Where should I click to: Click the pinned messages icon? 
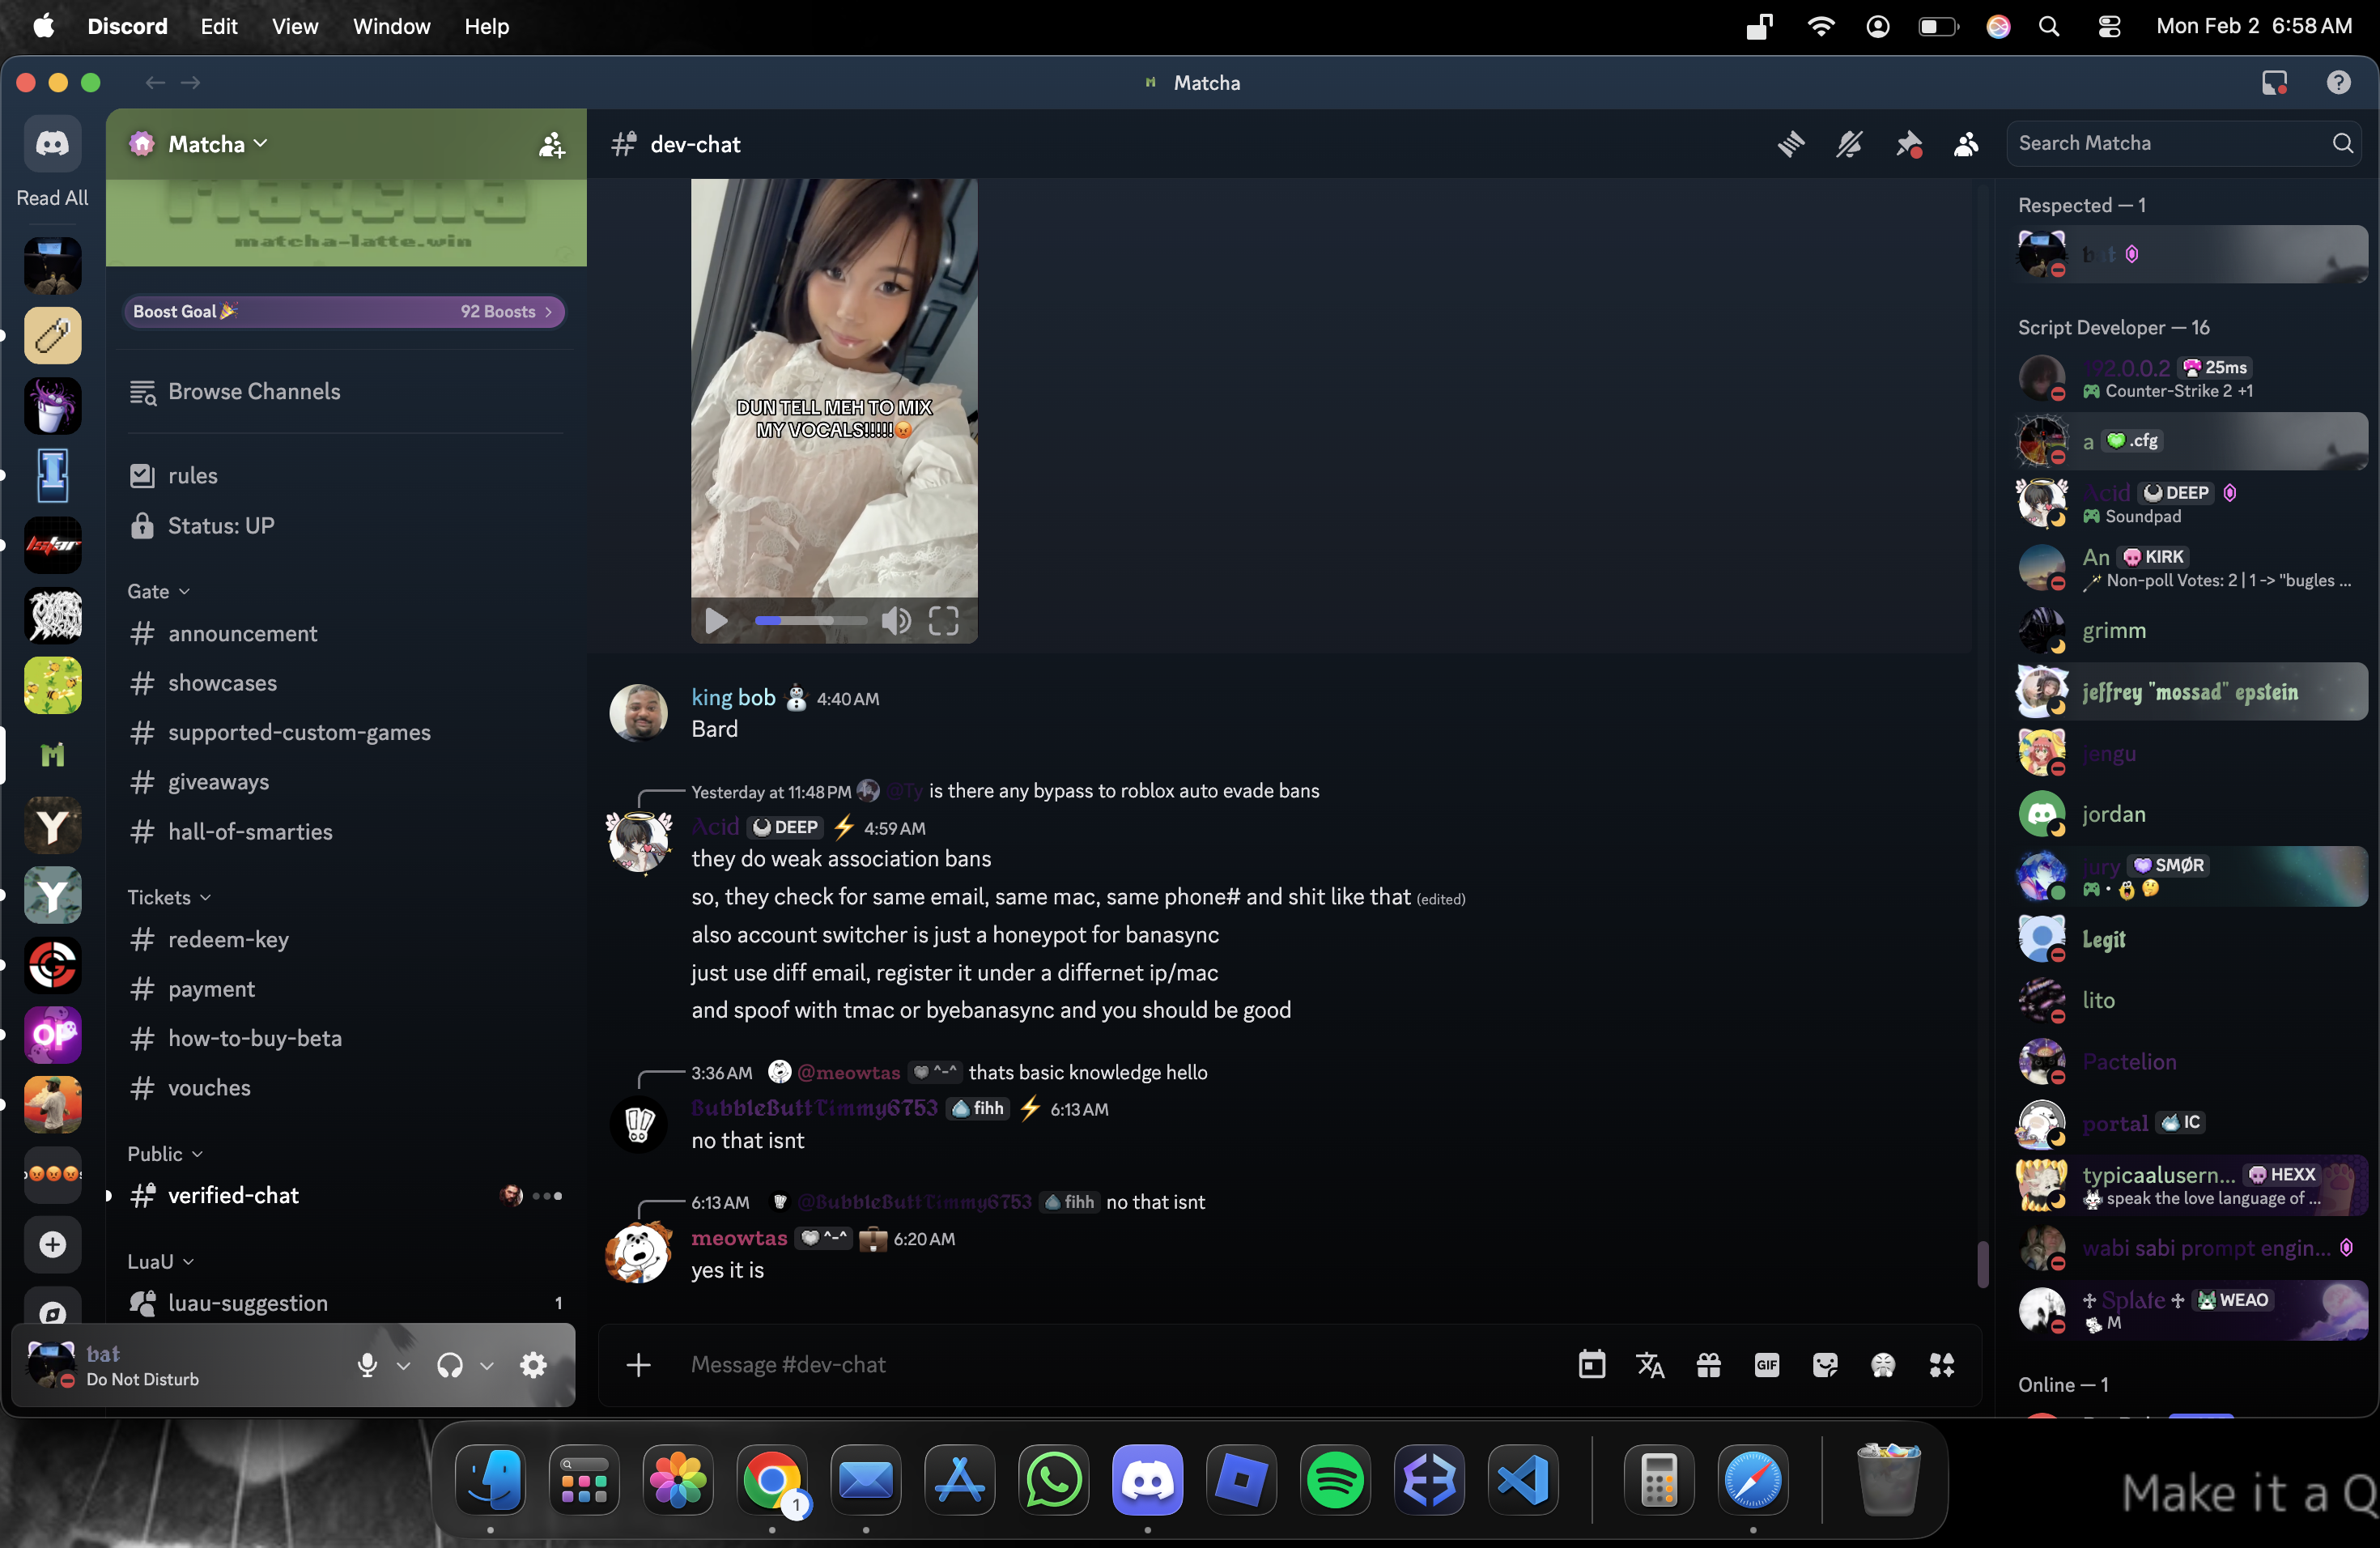coord(1908,144)
